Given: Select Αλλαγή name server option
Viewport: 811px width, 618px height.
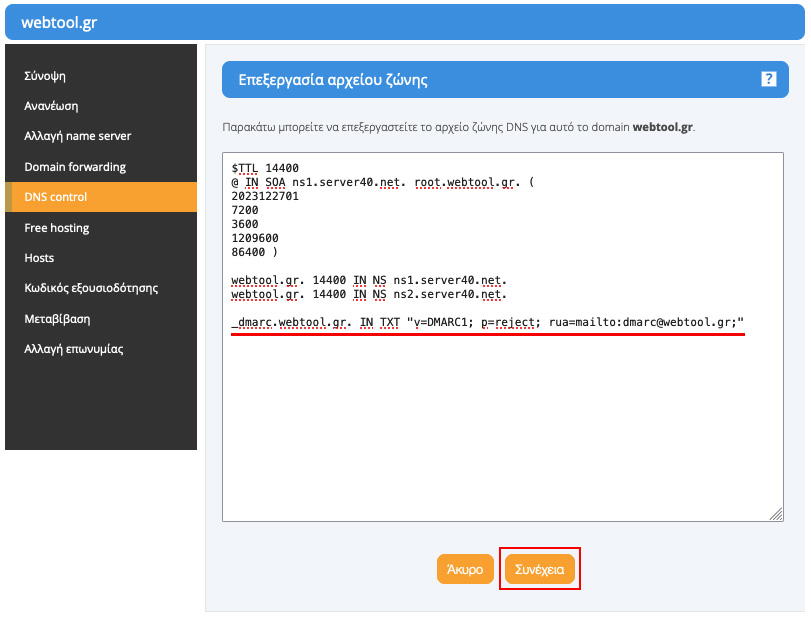Looking at the screenshot, I should (x=78, y=136).
